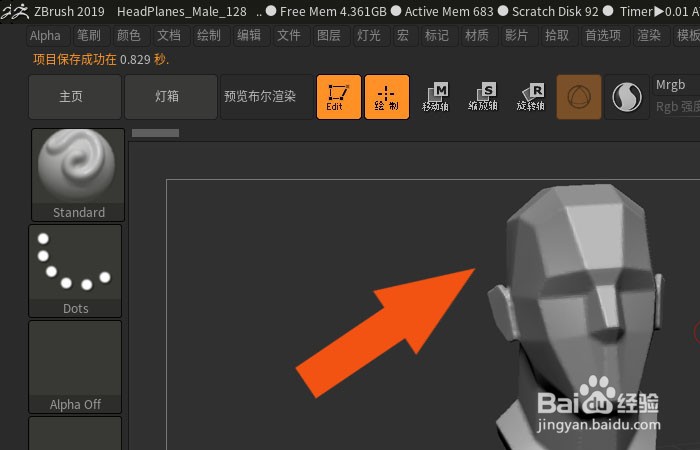Open the 影片 (Movie) menu
The image size is (700, 450).
pyautogui.click(x=517, y=36)
